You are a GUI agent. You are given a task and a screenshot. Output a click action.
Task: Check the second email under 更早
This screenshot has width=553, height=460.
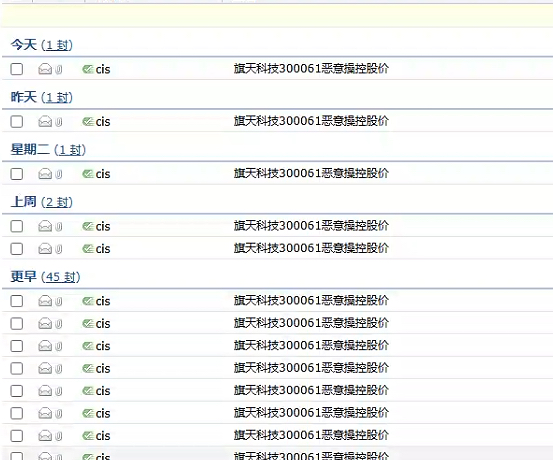17,323
